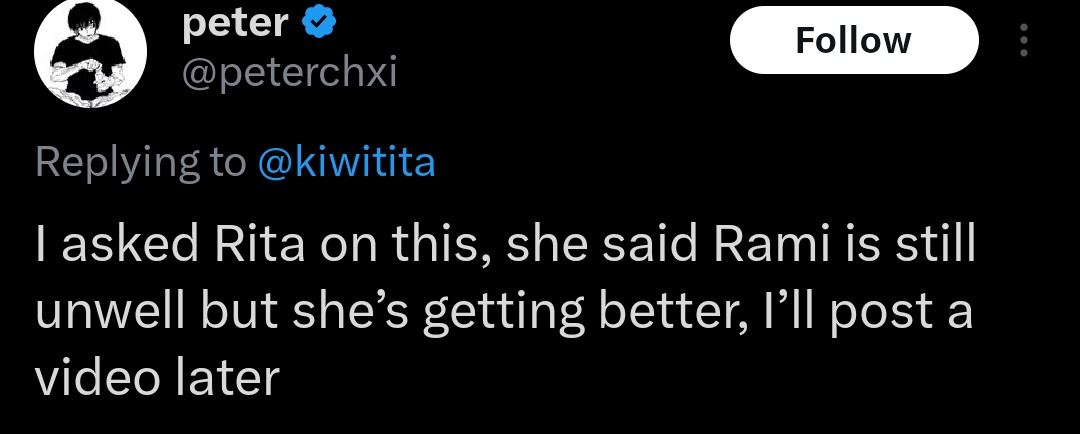The width and height of the screenshot is (1080, 434).
Task: Click the word 'unwell' in the tweet
Action: coord(111,311)
